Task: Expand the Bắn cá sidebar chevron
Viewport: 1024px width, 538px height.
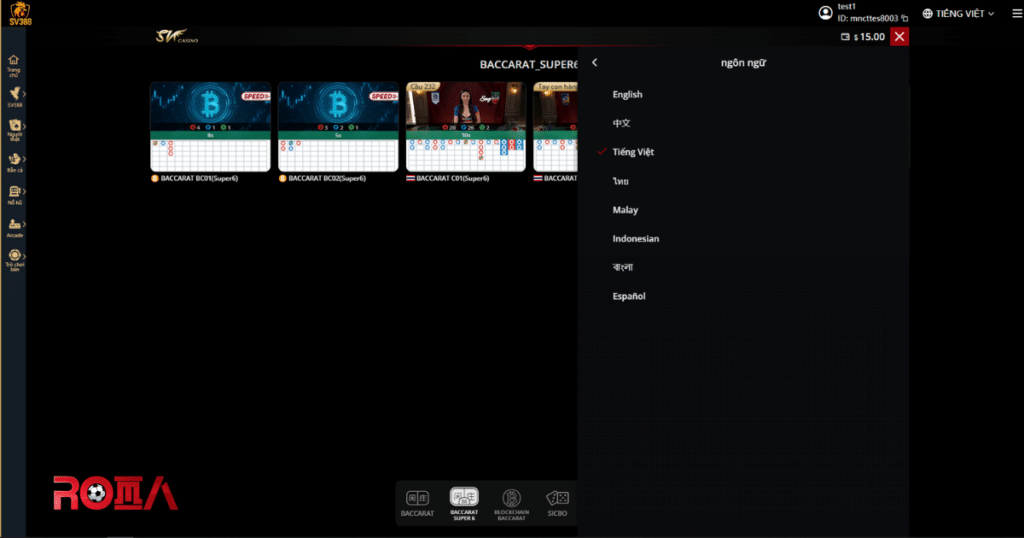Action: point(24,159)
